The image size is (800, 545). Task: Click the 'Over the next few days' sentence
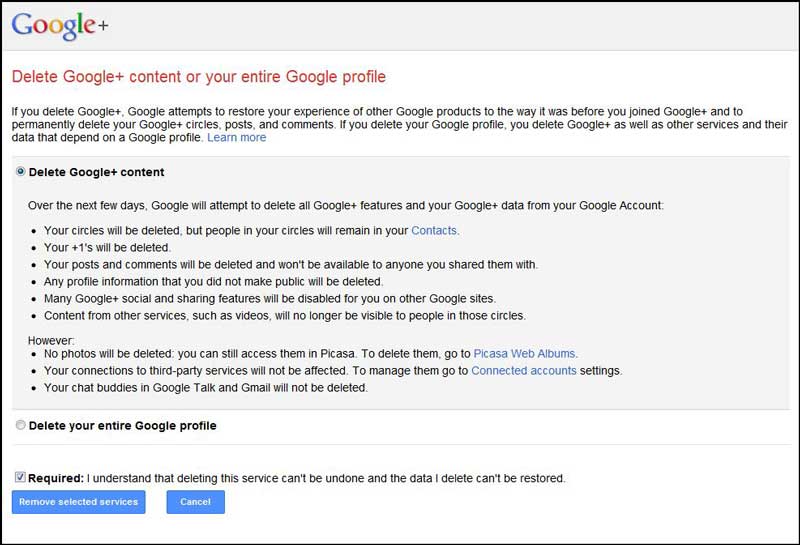click(x=346, y=206)
